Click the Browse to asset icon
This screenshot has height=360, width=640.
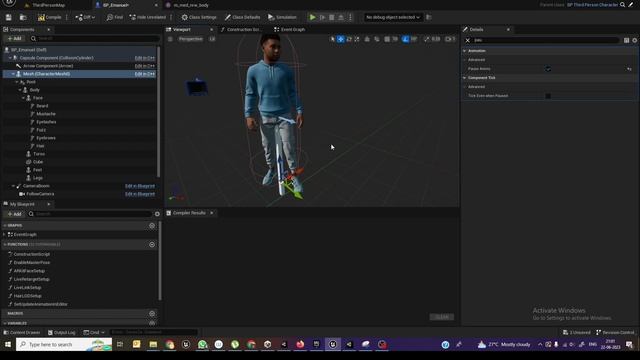[23, 17]
